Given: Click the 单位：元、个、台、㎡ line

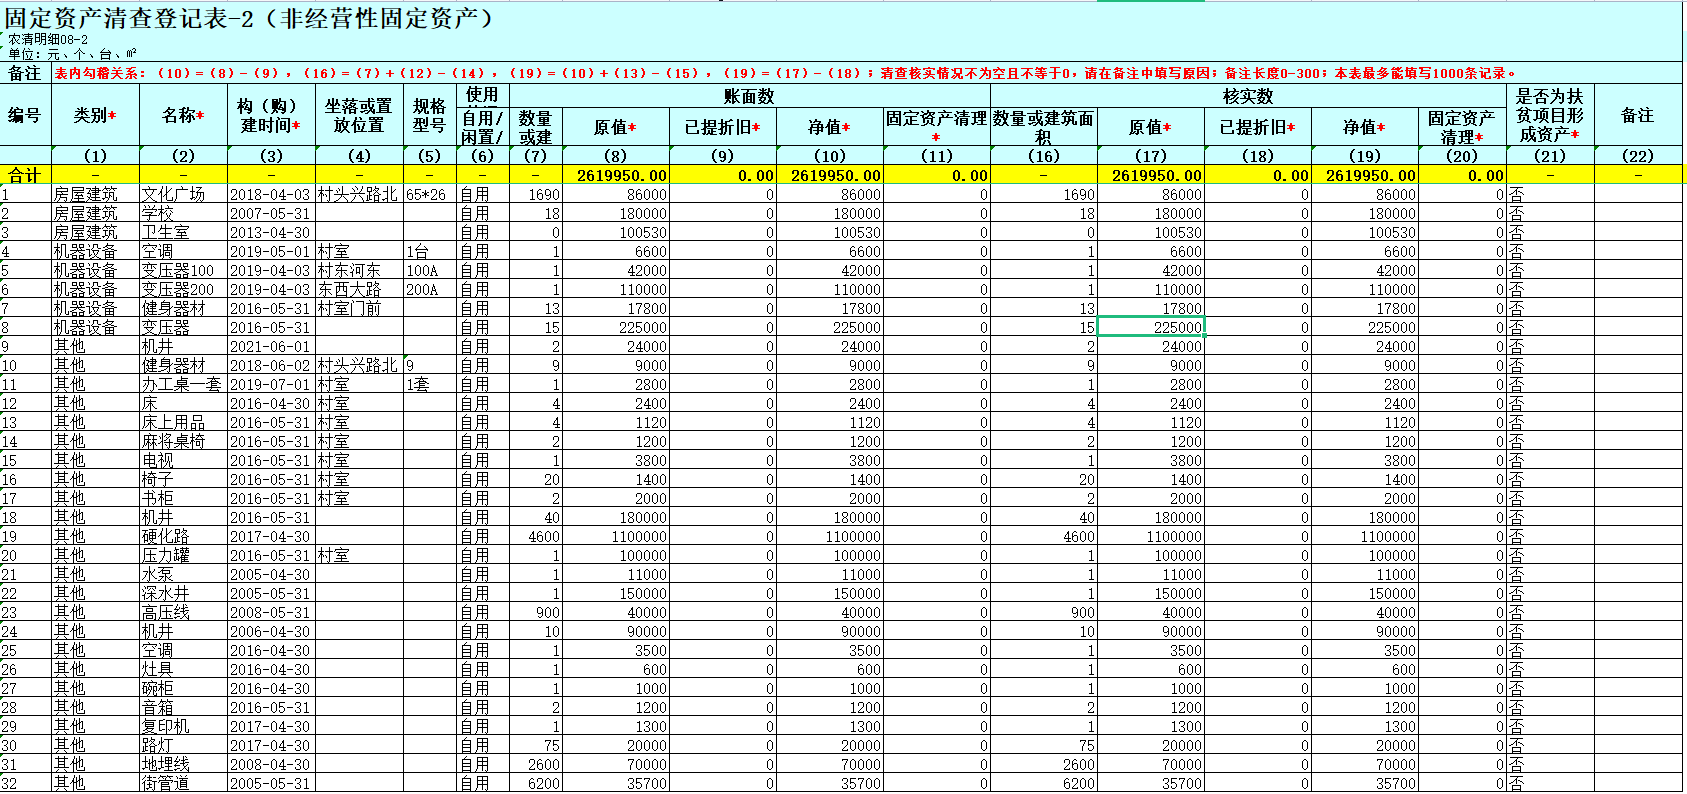Looking at the screenshot, I should pos(72,54).
